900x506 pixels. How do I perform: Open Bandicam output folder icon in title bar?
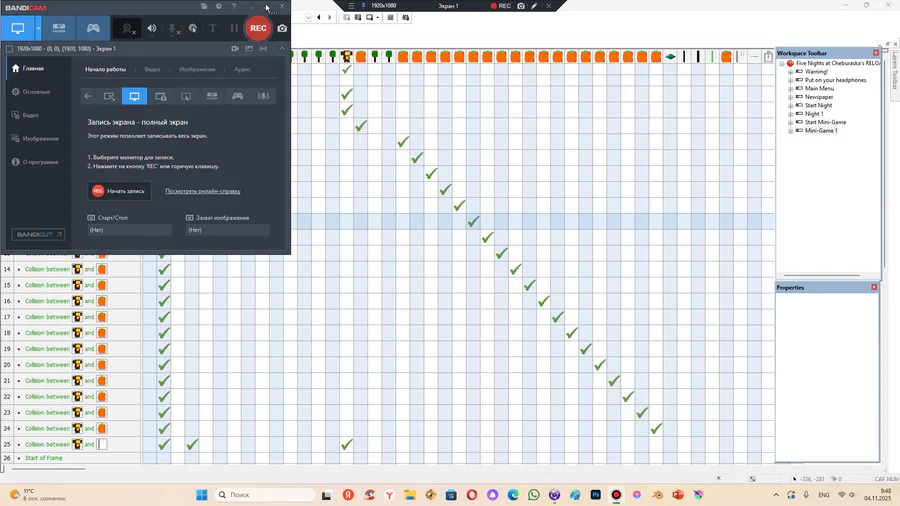(204, 6)
